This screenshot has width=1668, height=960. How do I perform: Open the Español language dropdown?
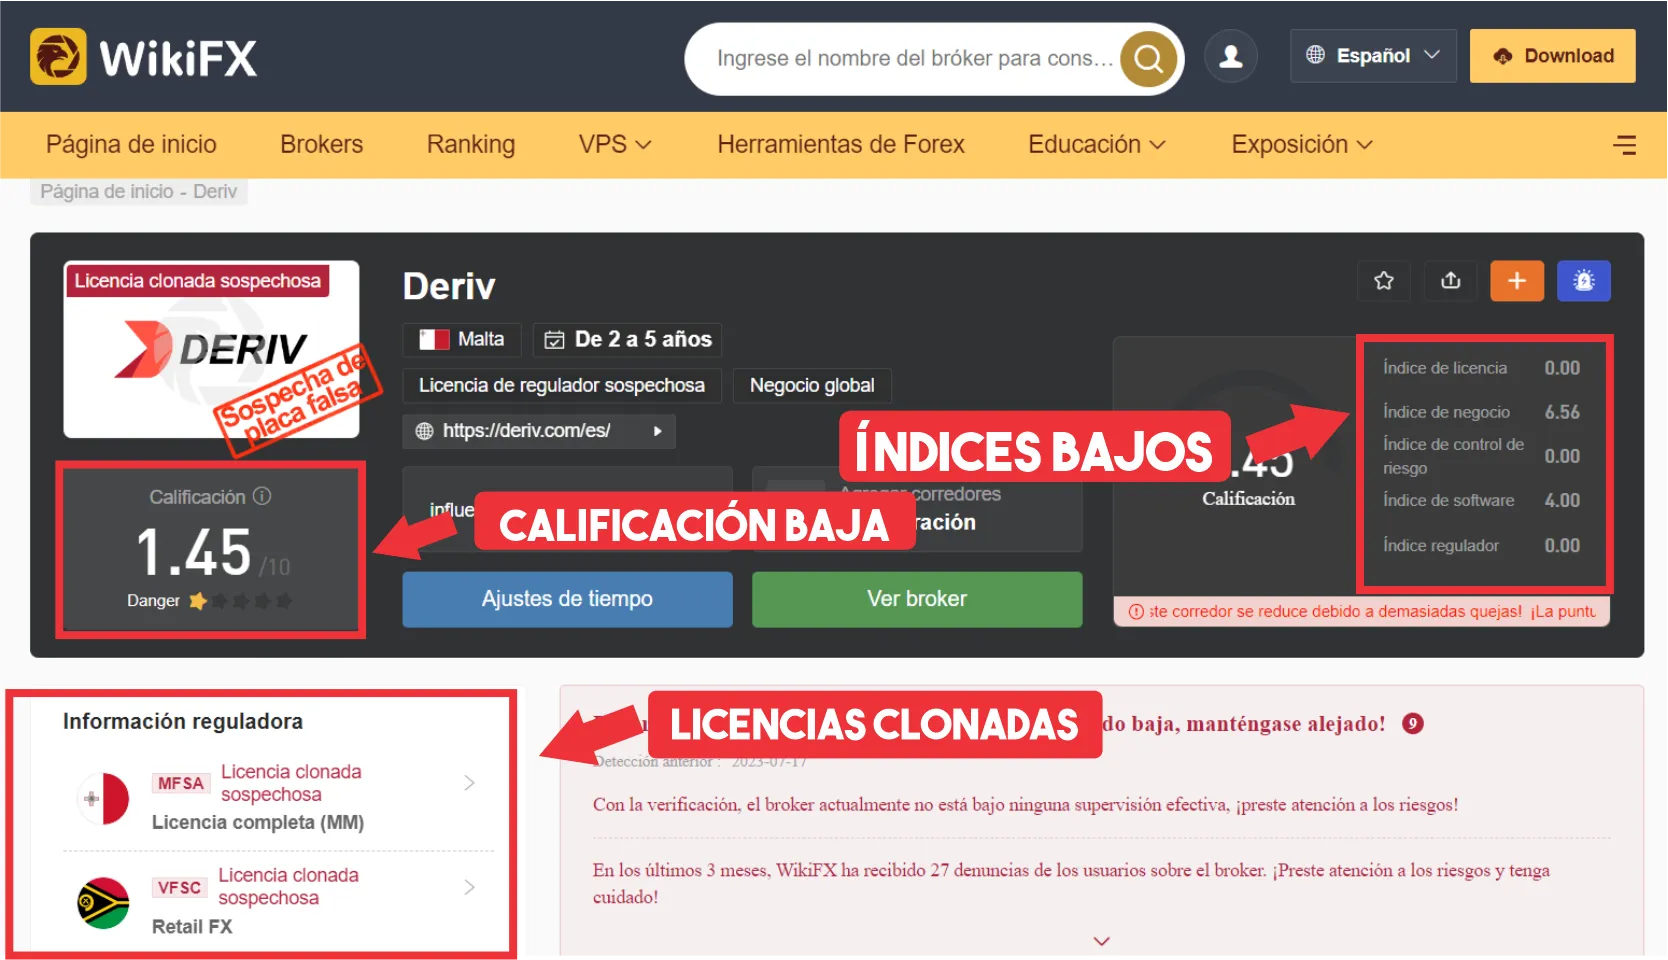click(1373, 56)
